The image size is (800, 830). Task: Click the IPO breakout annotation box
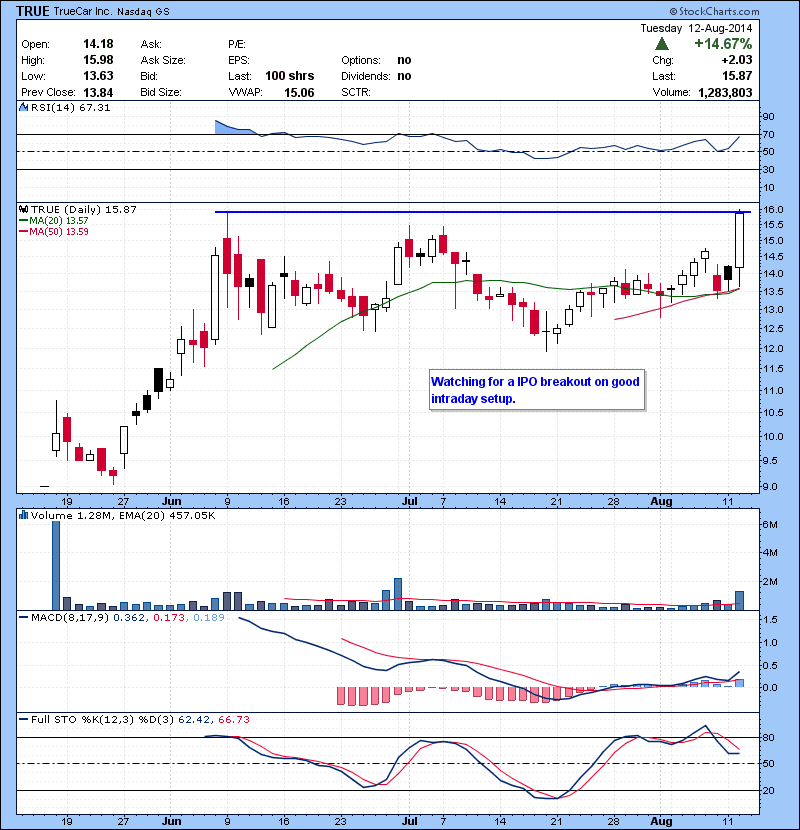(x=537, y=390)
